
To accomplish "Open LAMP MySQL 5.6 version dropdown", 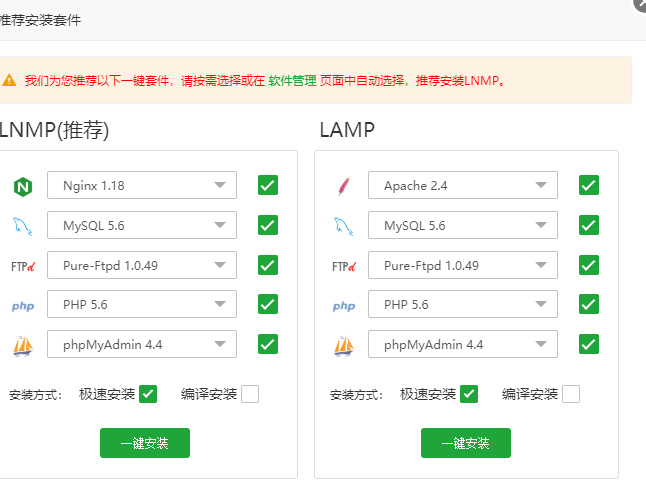I will click(x=463, y=225).
